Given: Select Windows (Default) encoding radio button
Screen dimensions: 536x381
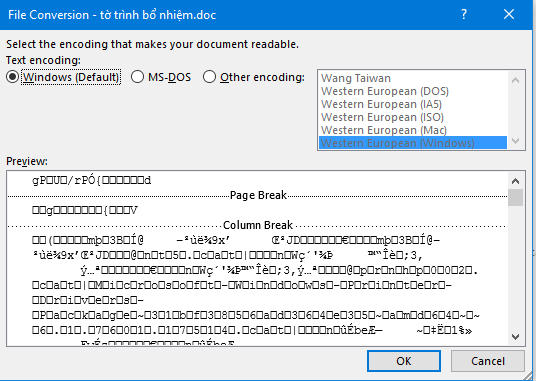Looking at the screenshot, I should coord(13,77).
